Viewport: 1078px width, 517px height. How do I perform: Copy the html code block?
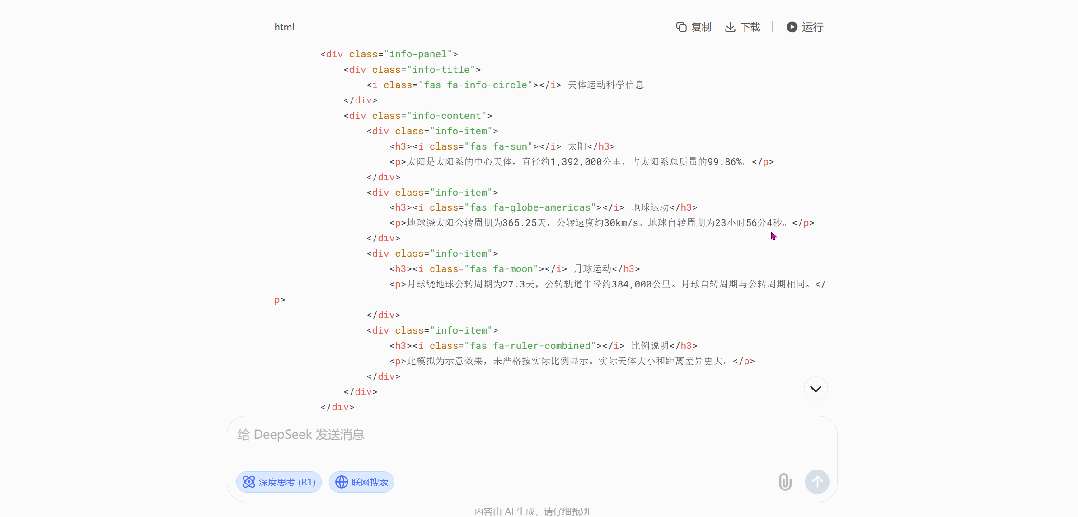tap(693, 27)
